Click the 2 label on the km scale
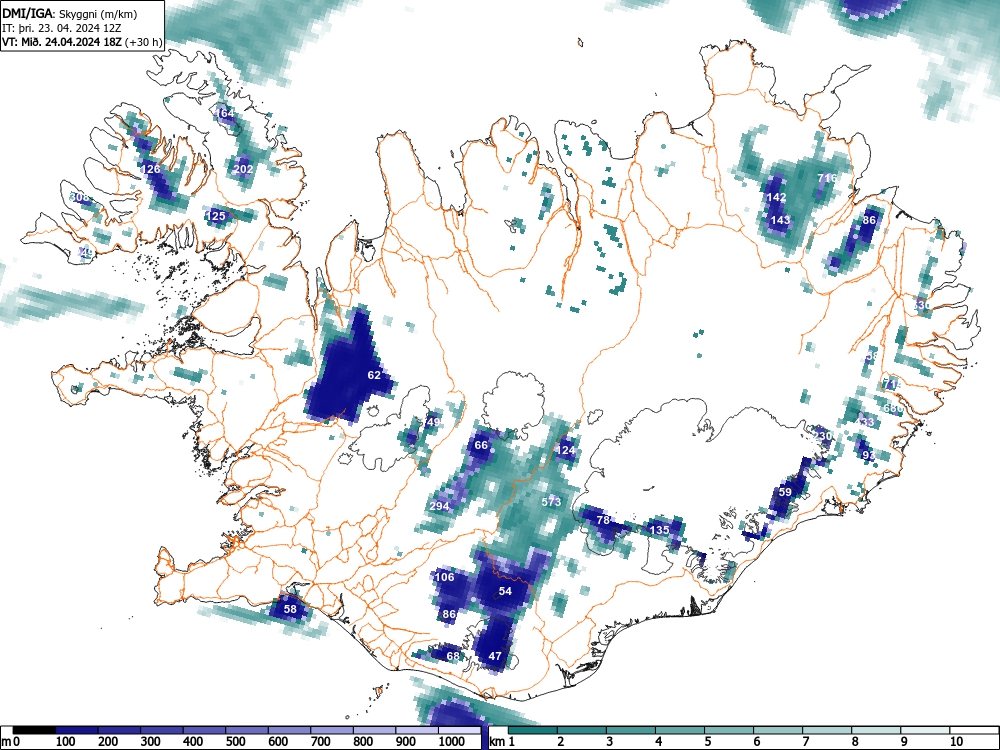The width and height of the screenshot is (1000, 750). [x=561, y=741]
